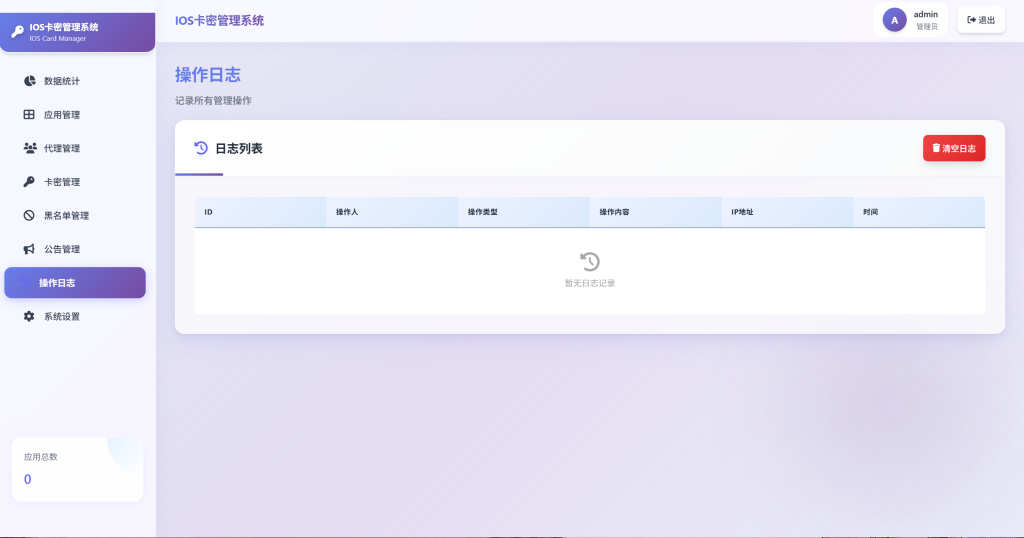Viewport: 1024px width, 538px height.
Task: Click the ban icon beside 黑名单管理
Action: [x=29, y=216]
